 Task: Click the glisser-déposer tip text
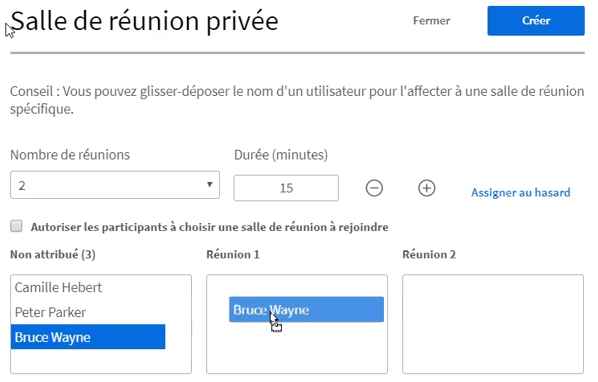pos(297,100)
